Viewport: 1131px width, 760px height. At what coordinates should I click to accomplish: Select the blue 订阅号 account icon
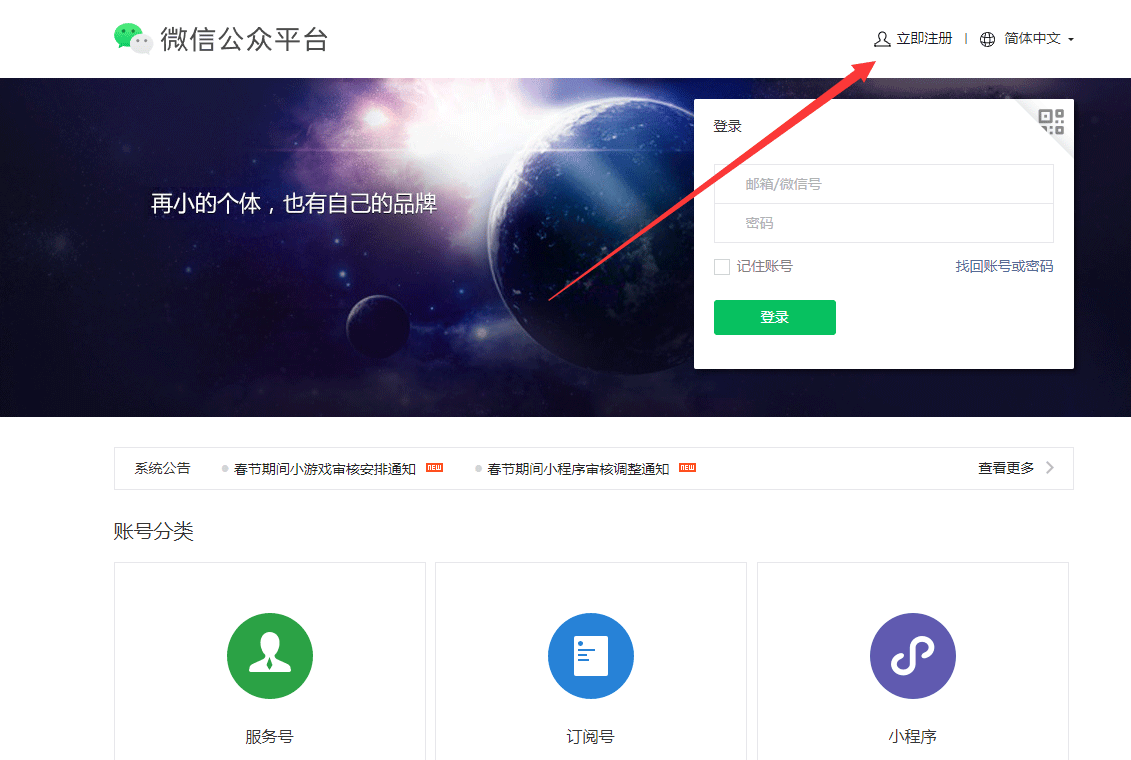tap(590, 656)
